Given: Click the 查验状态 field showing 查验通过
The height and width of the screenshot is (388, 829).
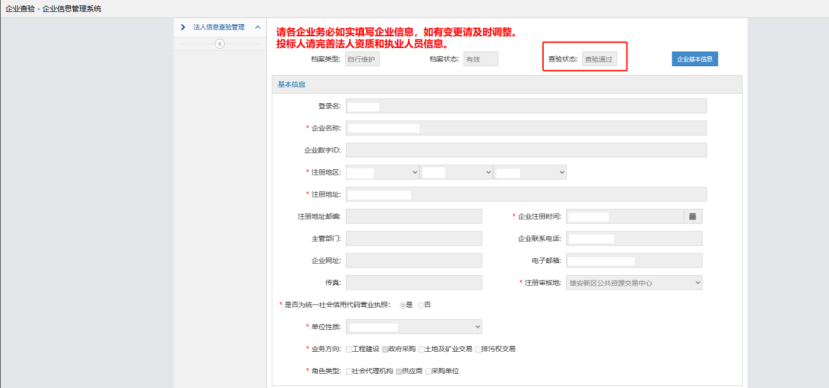Looking at the screenshot, I should pyautogui.click(x=599, y=59).
